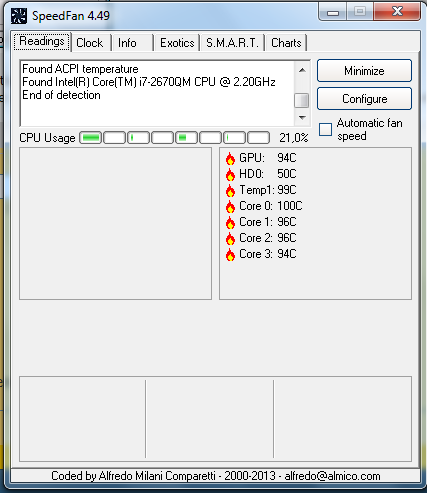Click the log scroll up arrow
The width and height of the screenshot is (427, 493).
[x=302, y=70]
